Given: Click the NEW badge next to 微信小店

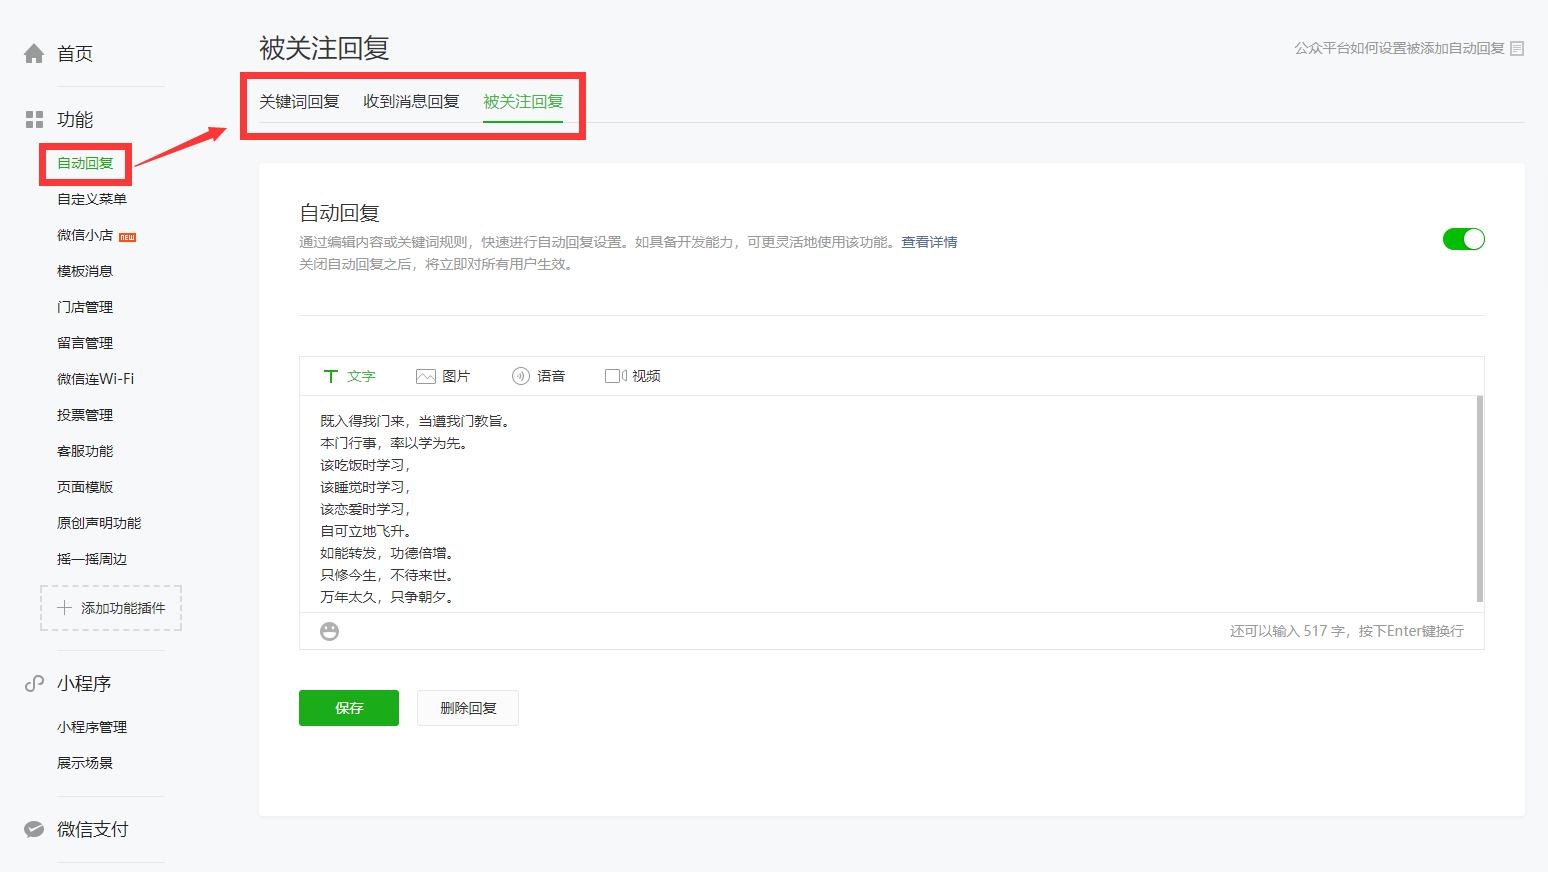Looking at the screenshot, I should [127, 237].
